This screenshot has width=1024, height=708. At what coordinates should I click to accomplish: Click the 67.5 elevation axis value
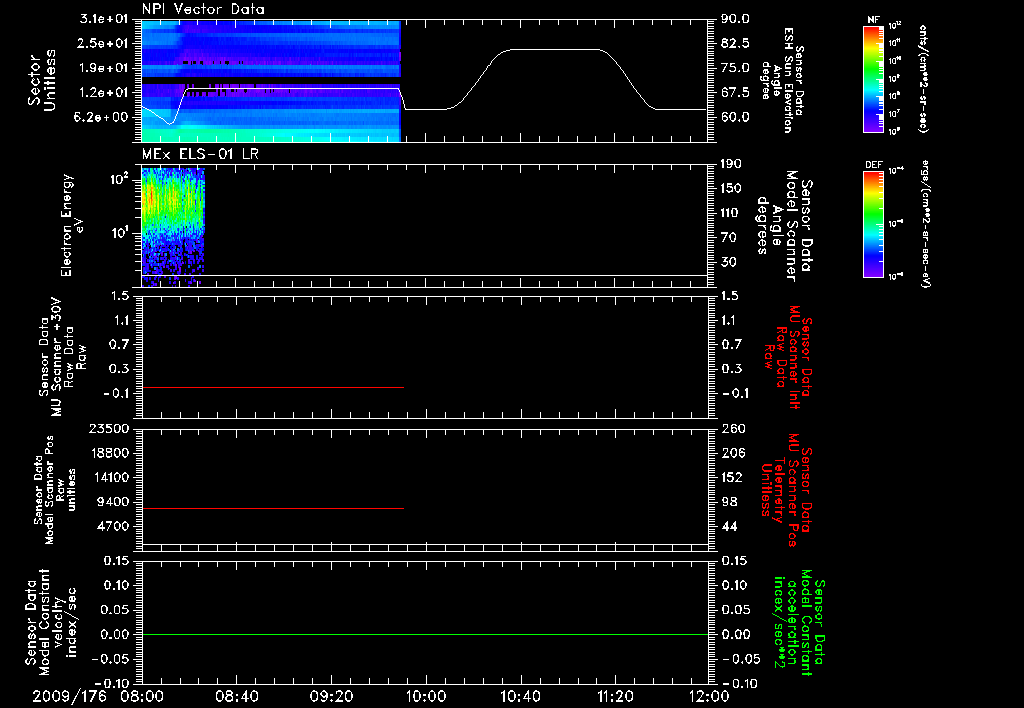(x=735, y=92)
